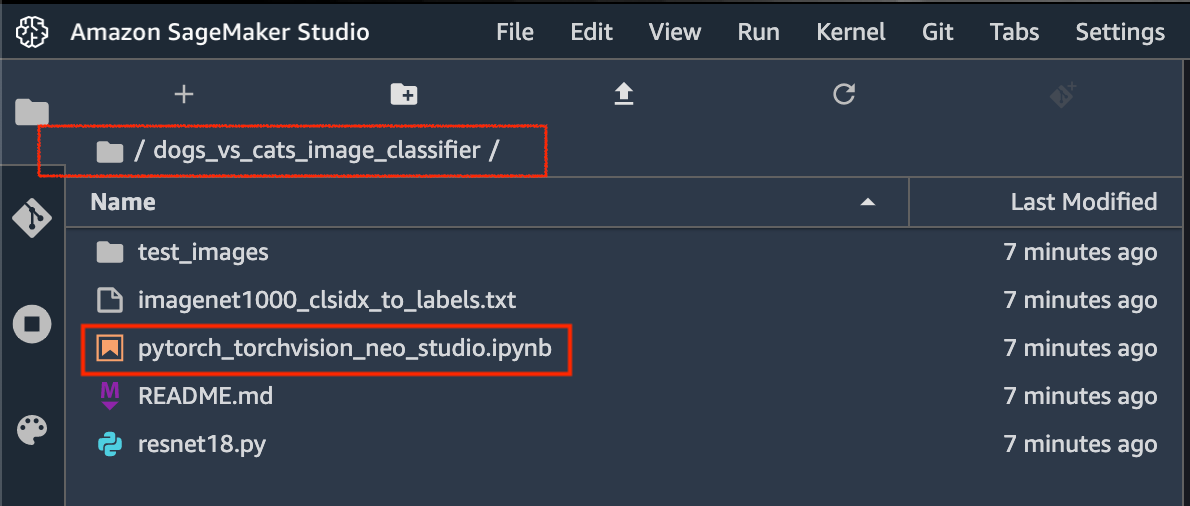The height and width of the screenshot is (506, 1190).
Task: Show running terminals and kernels panel
Action: [31, 323]
